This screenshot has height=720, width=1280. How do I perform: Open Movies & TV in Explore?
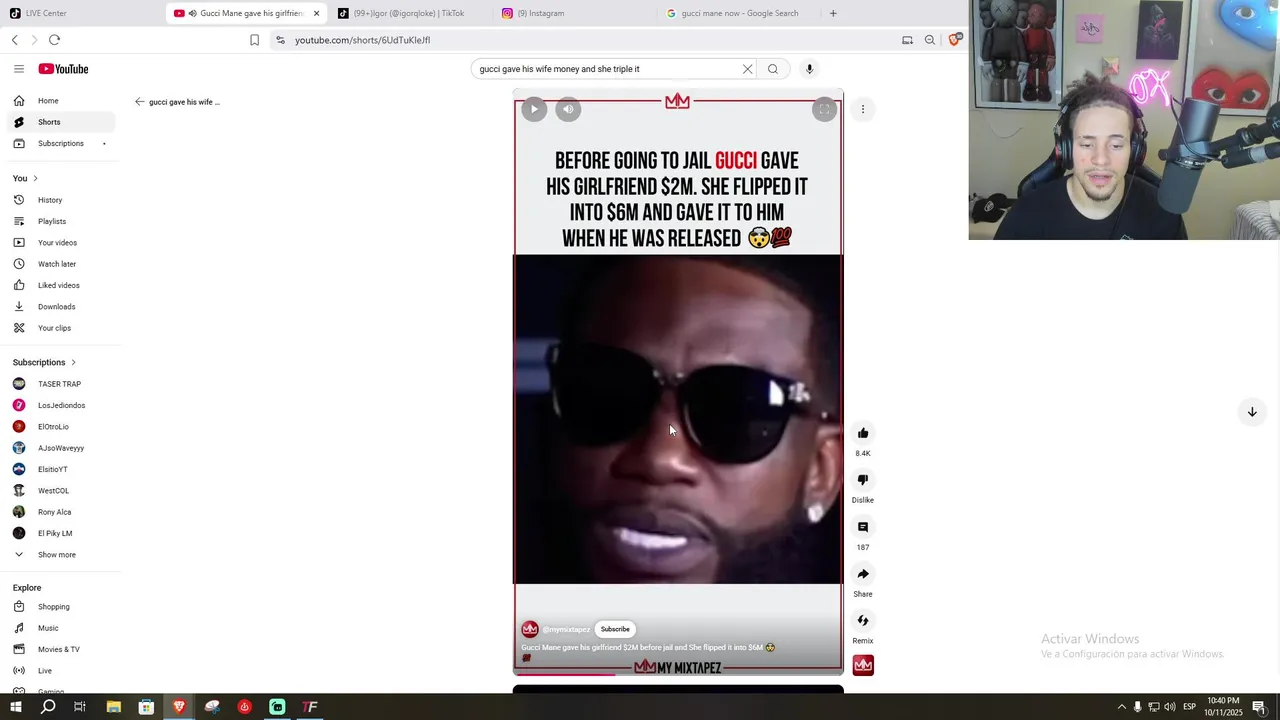pyautogui.click(x=61, y=649)
